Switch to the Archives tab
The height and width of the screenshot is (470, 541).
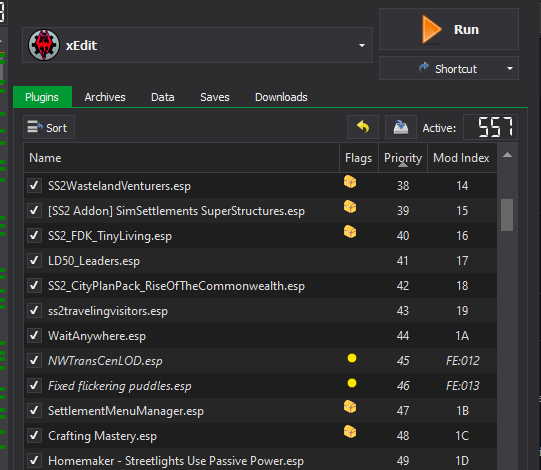105,97
